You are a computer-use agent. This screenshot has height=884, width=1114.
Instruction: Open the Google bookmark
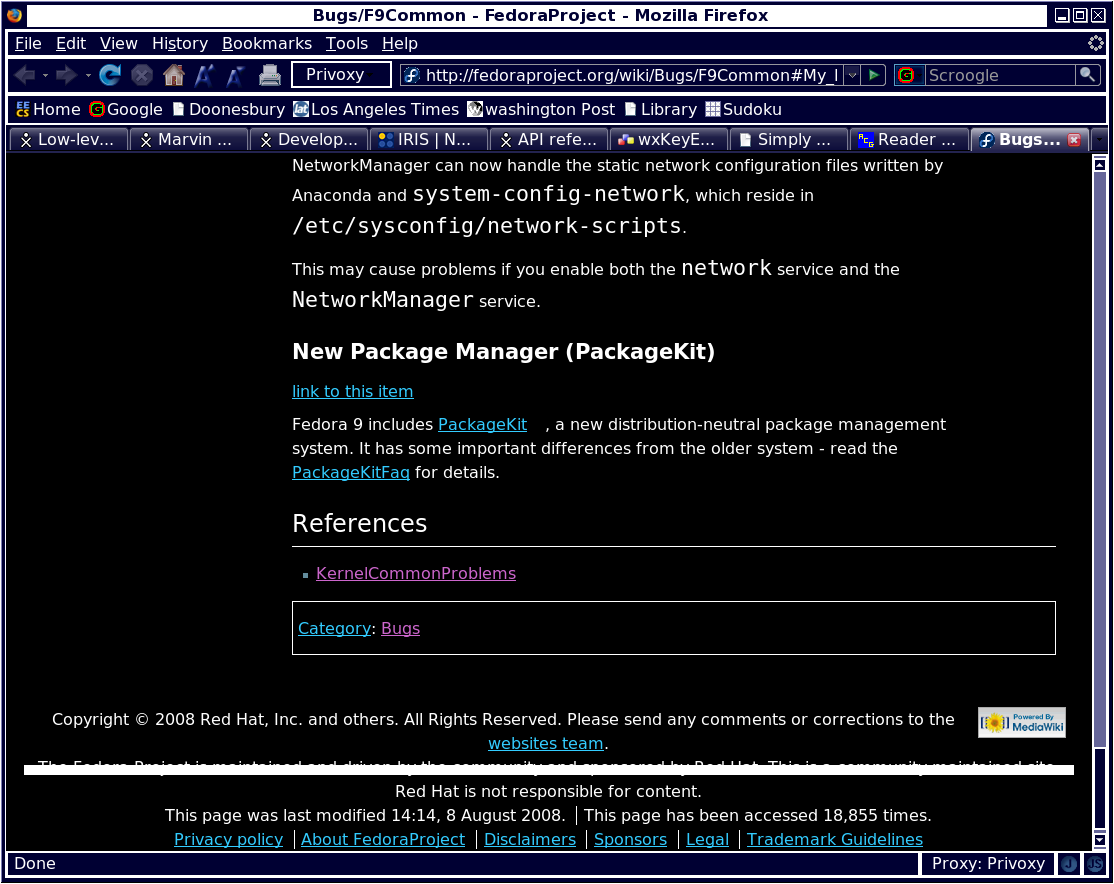126,109
